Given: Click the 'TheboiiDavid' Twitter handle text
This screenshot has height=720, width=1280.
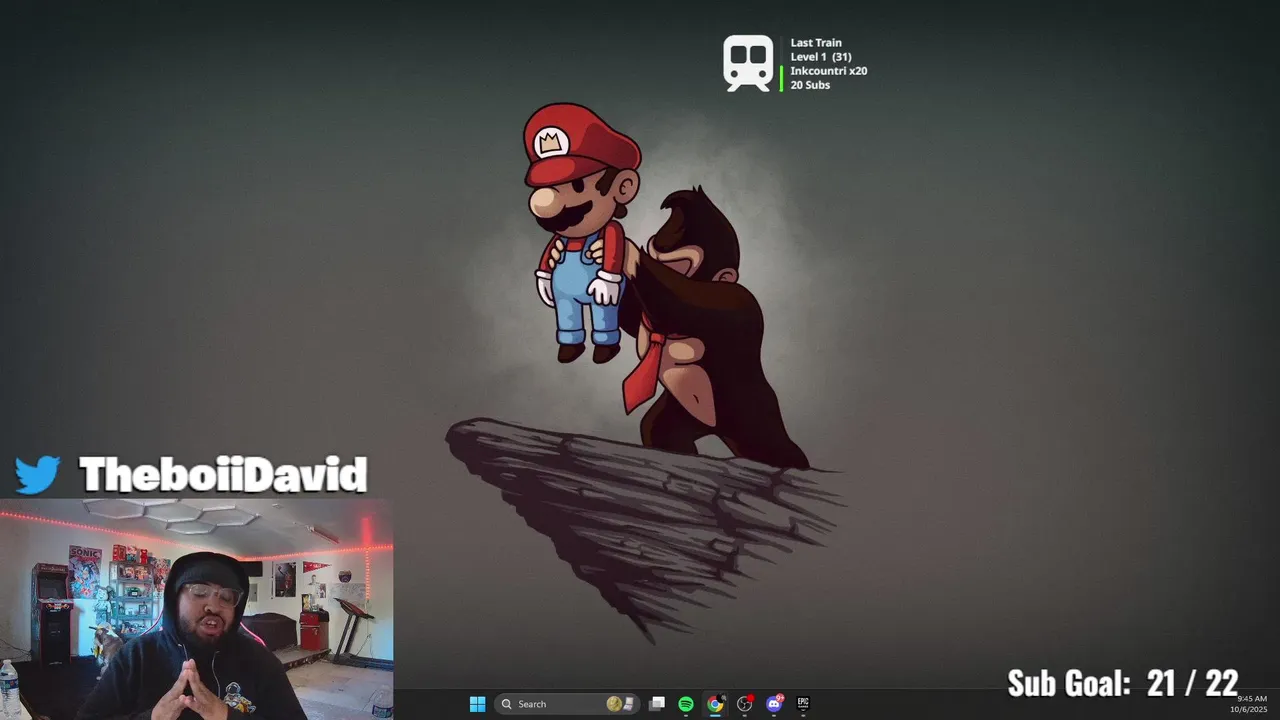Looking at the screenshot, I should pos(223,475).
